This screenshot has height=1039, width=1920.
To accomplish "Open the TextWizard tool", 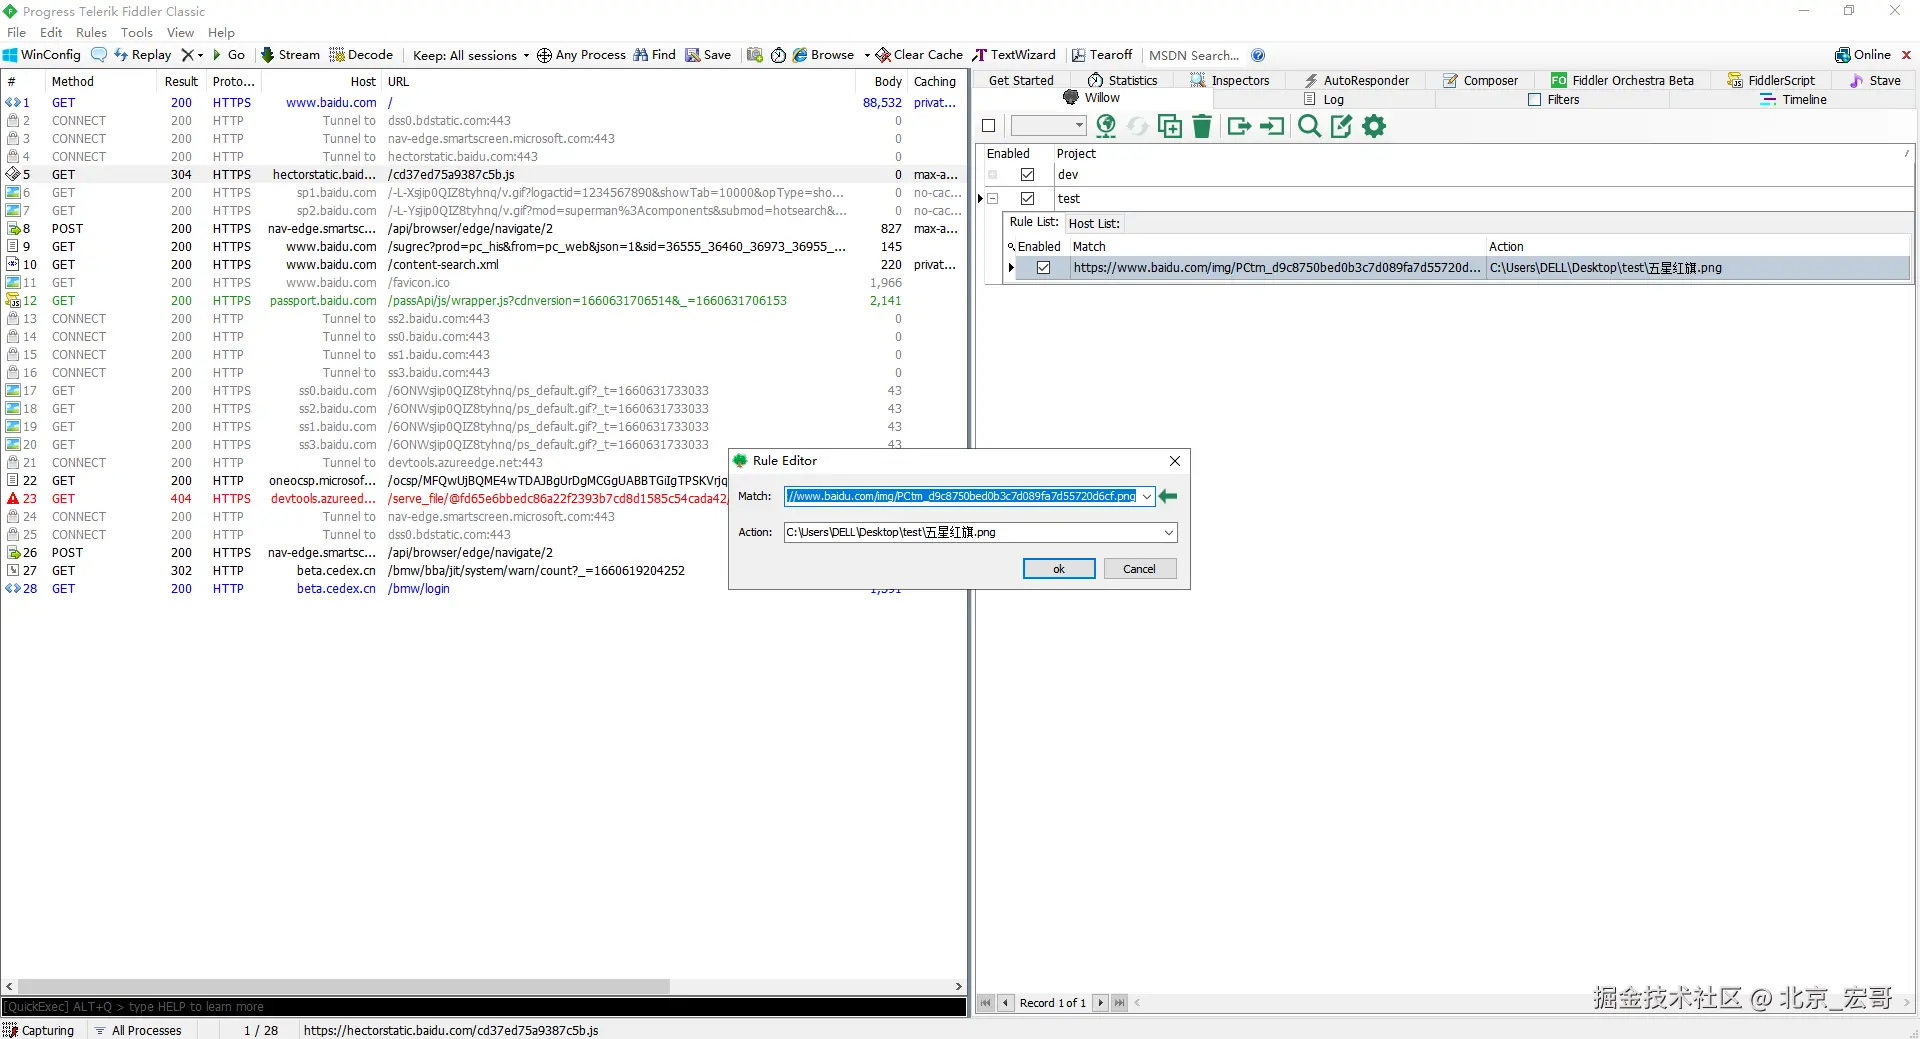I will click(x=1014, y=55).
